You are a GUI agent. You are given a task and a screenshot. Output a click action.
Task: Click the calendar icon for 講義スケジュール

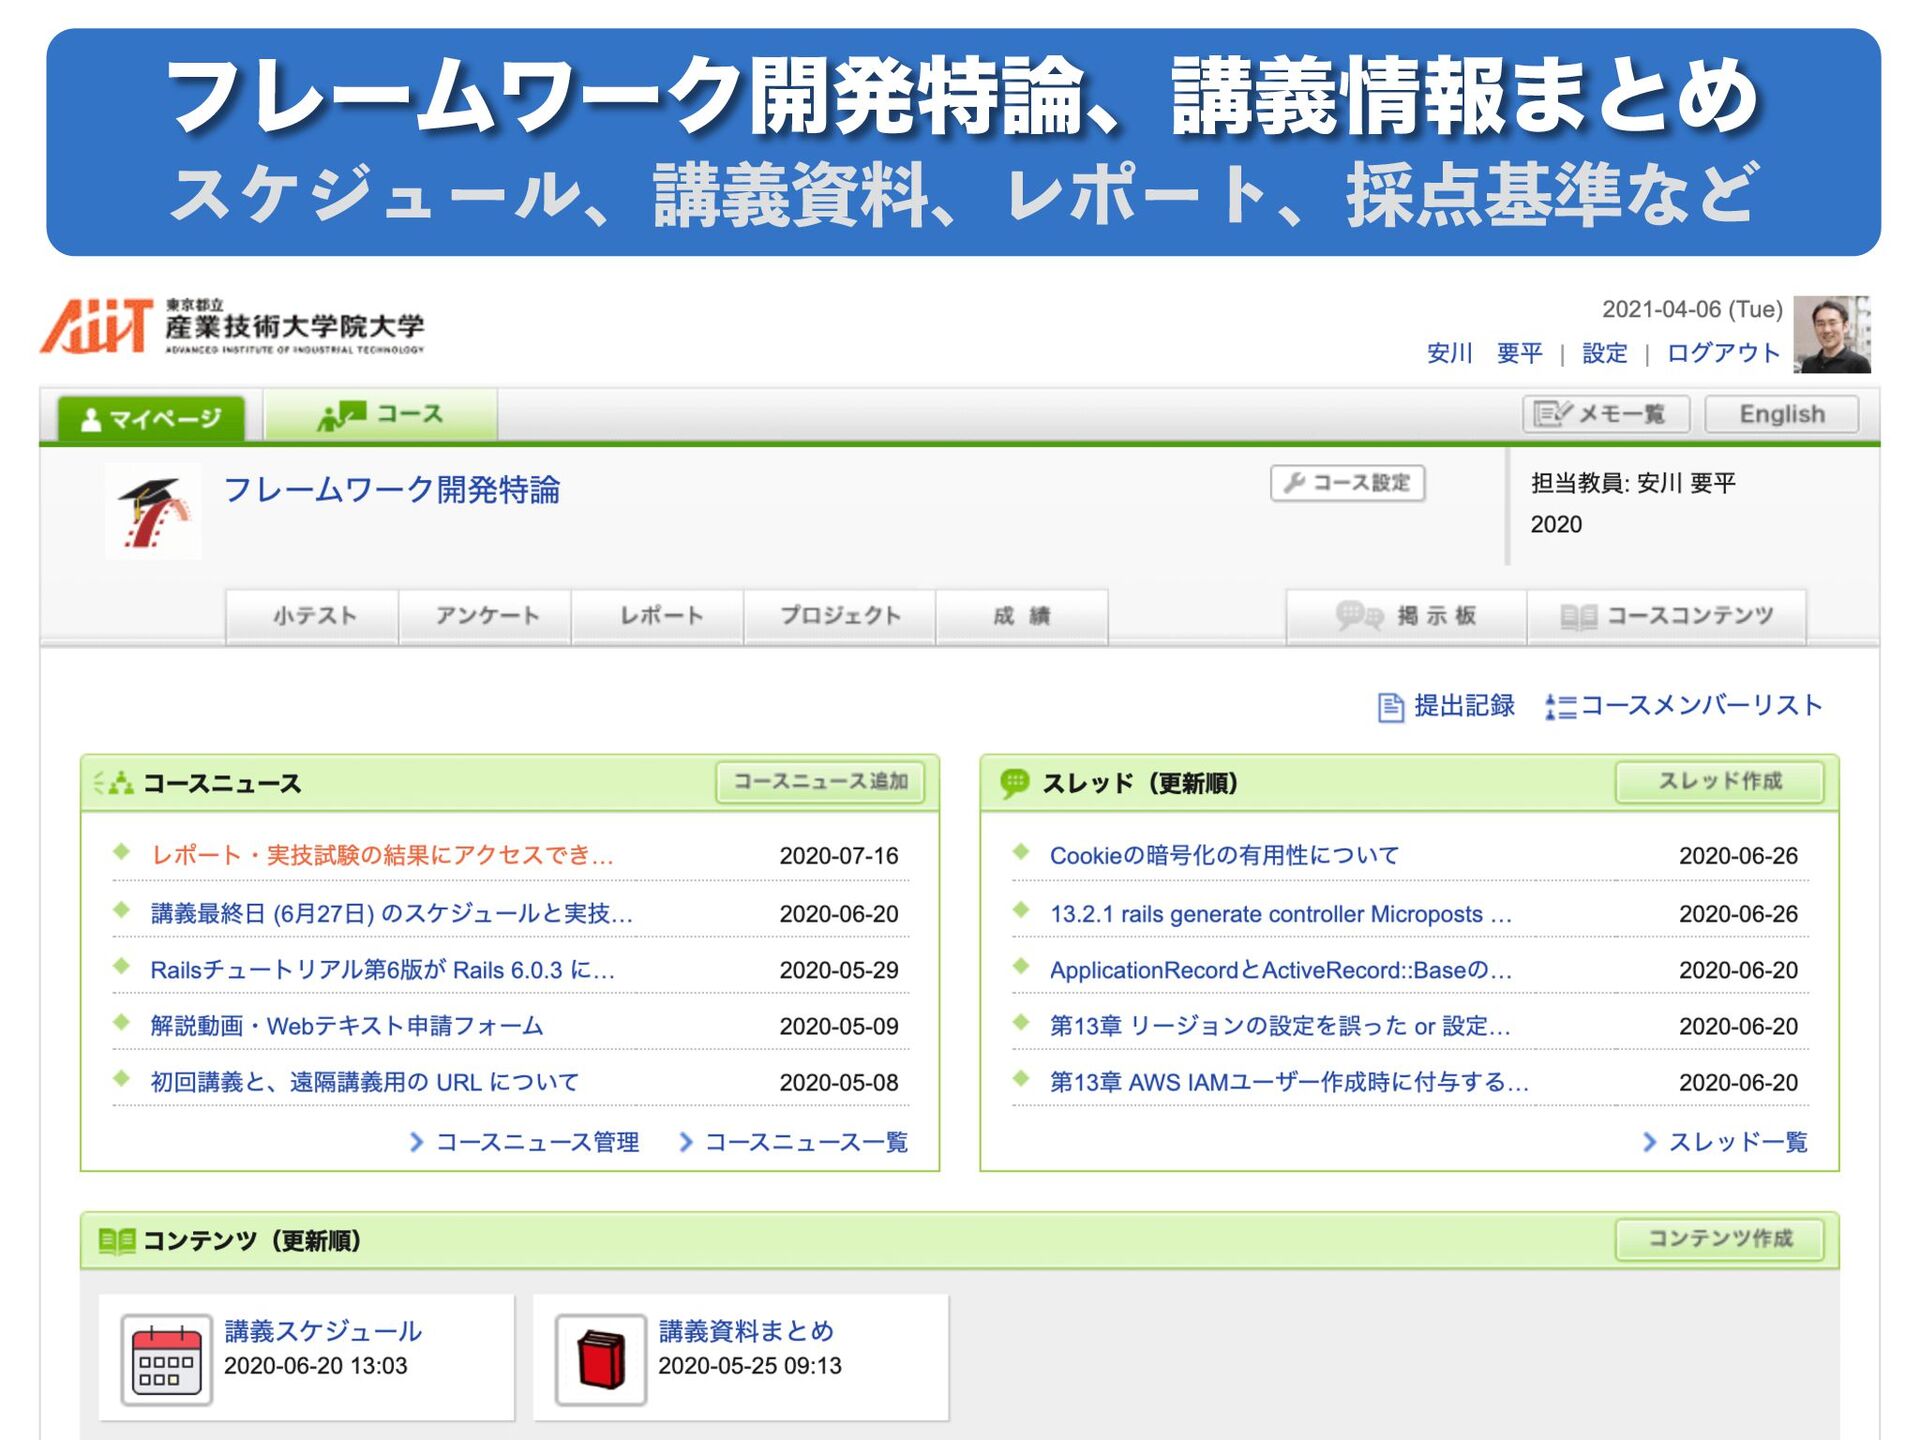(166, 1359)
